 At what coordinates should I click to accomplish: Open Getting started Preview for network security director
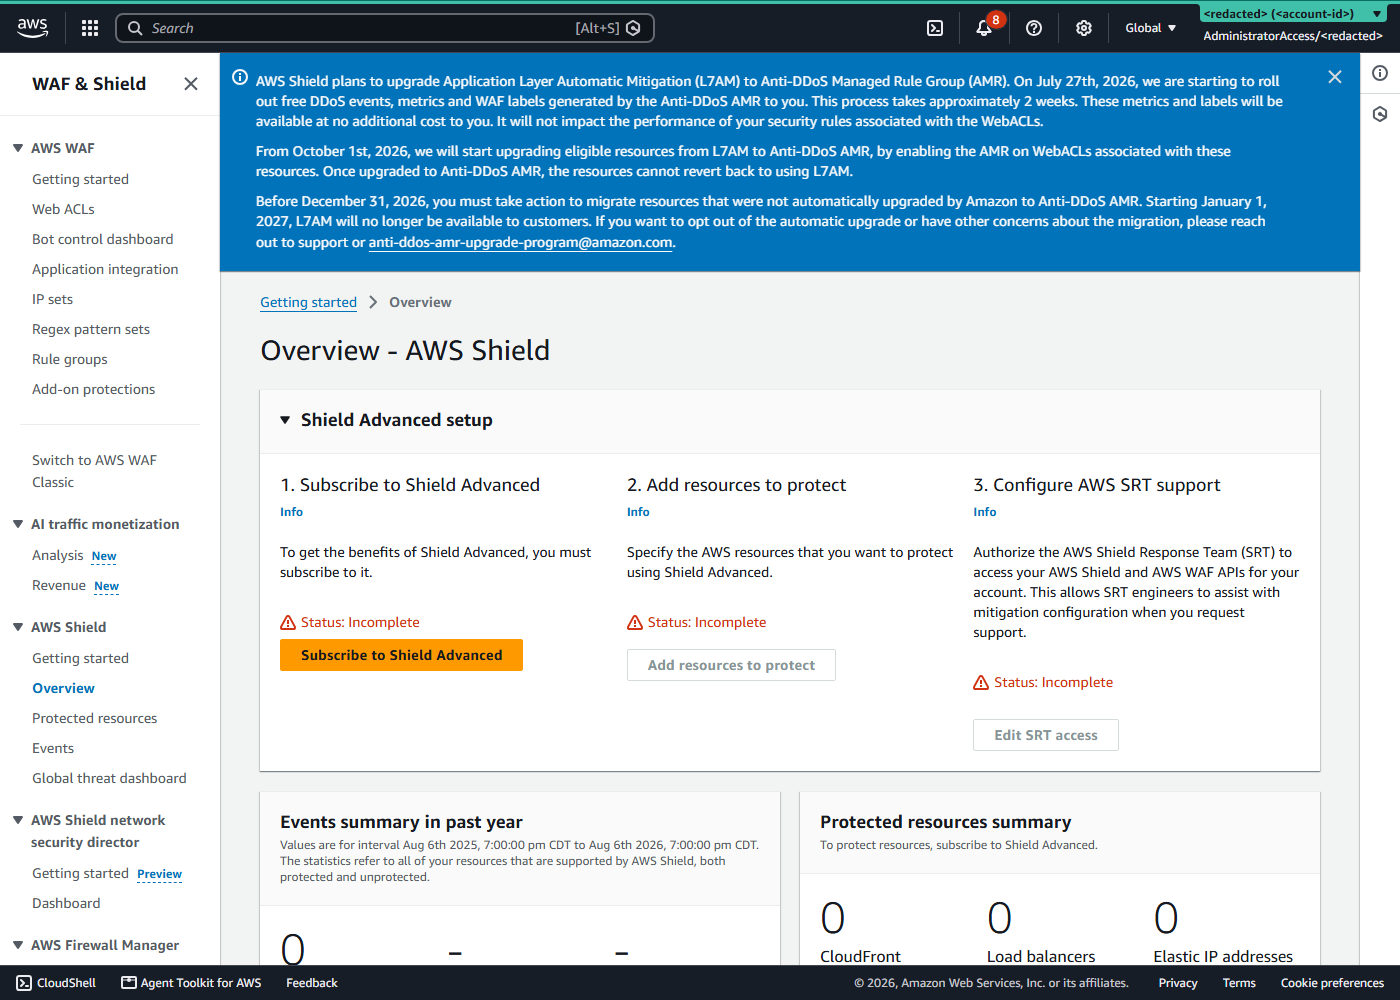click(x=80, y=873)
